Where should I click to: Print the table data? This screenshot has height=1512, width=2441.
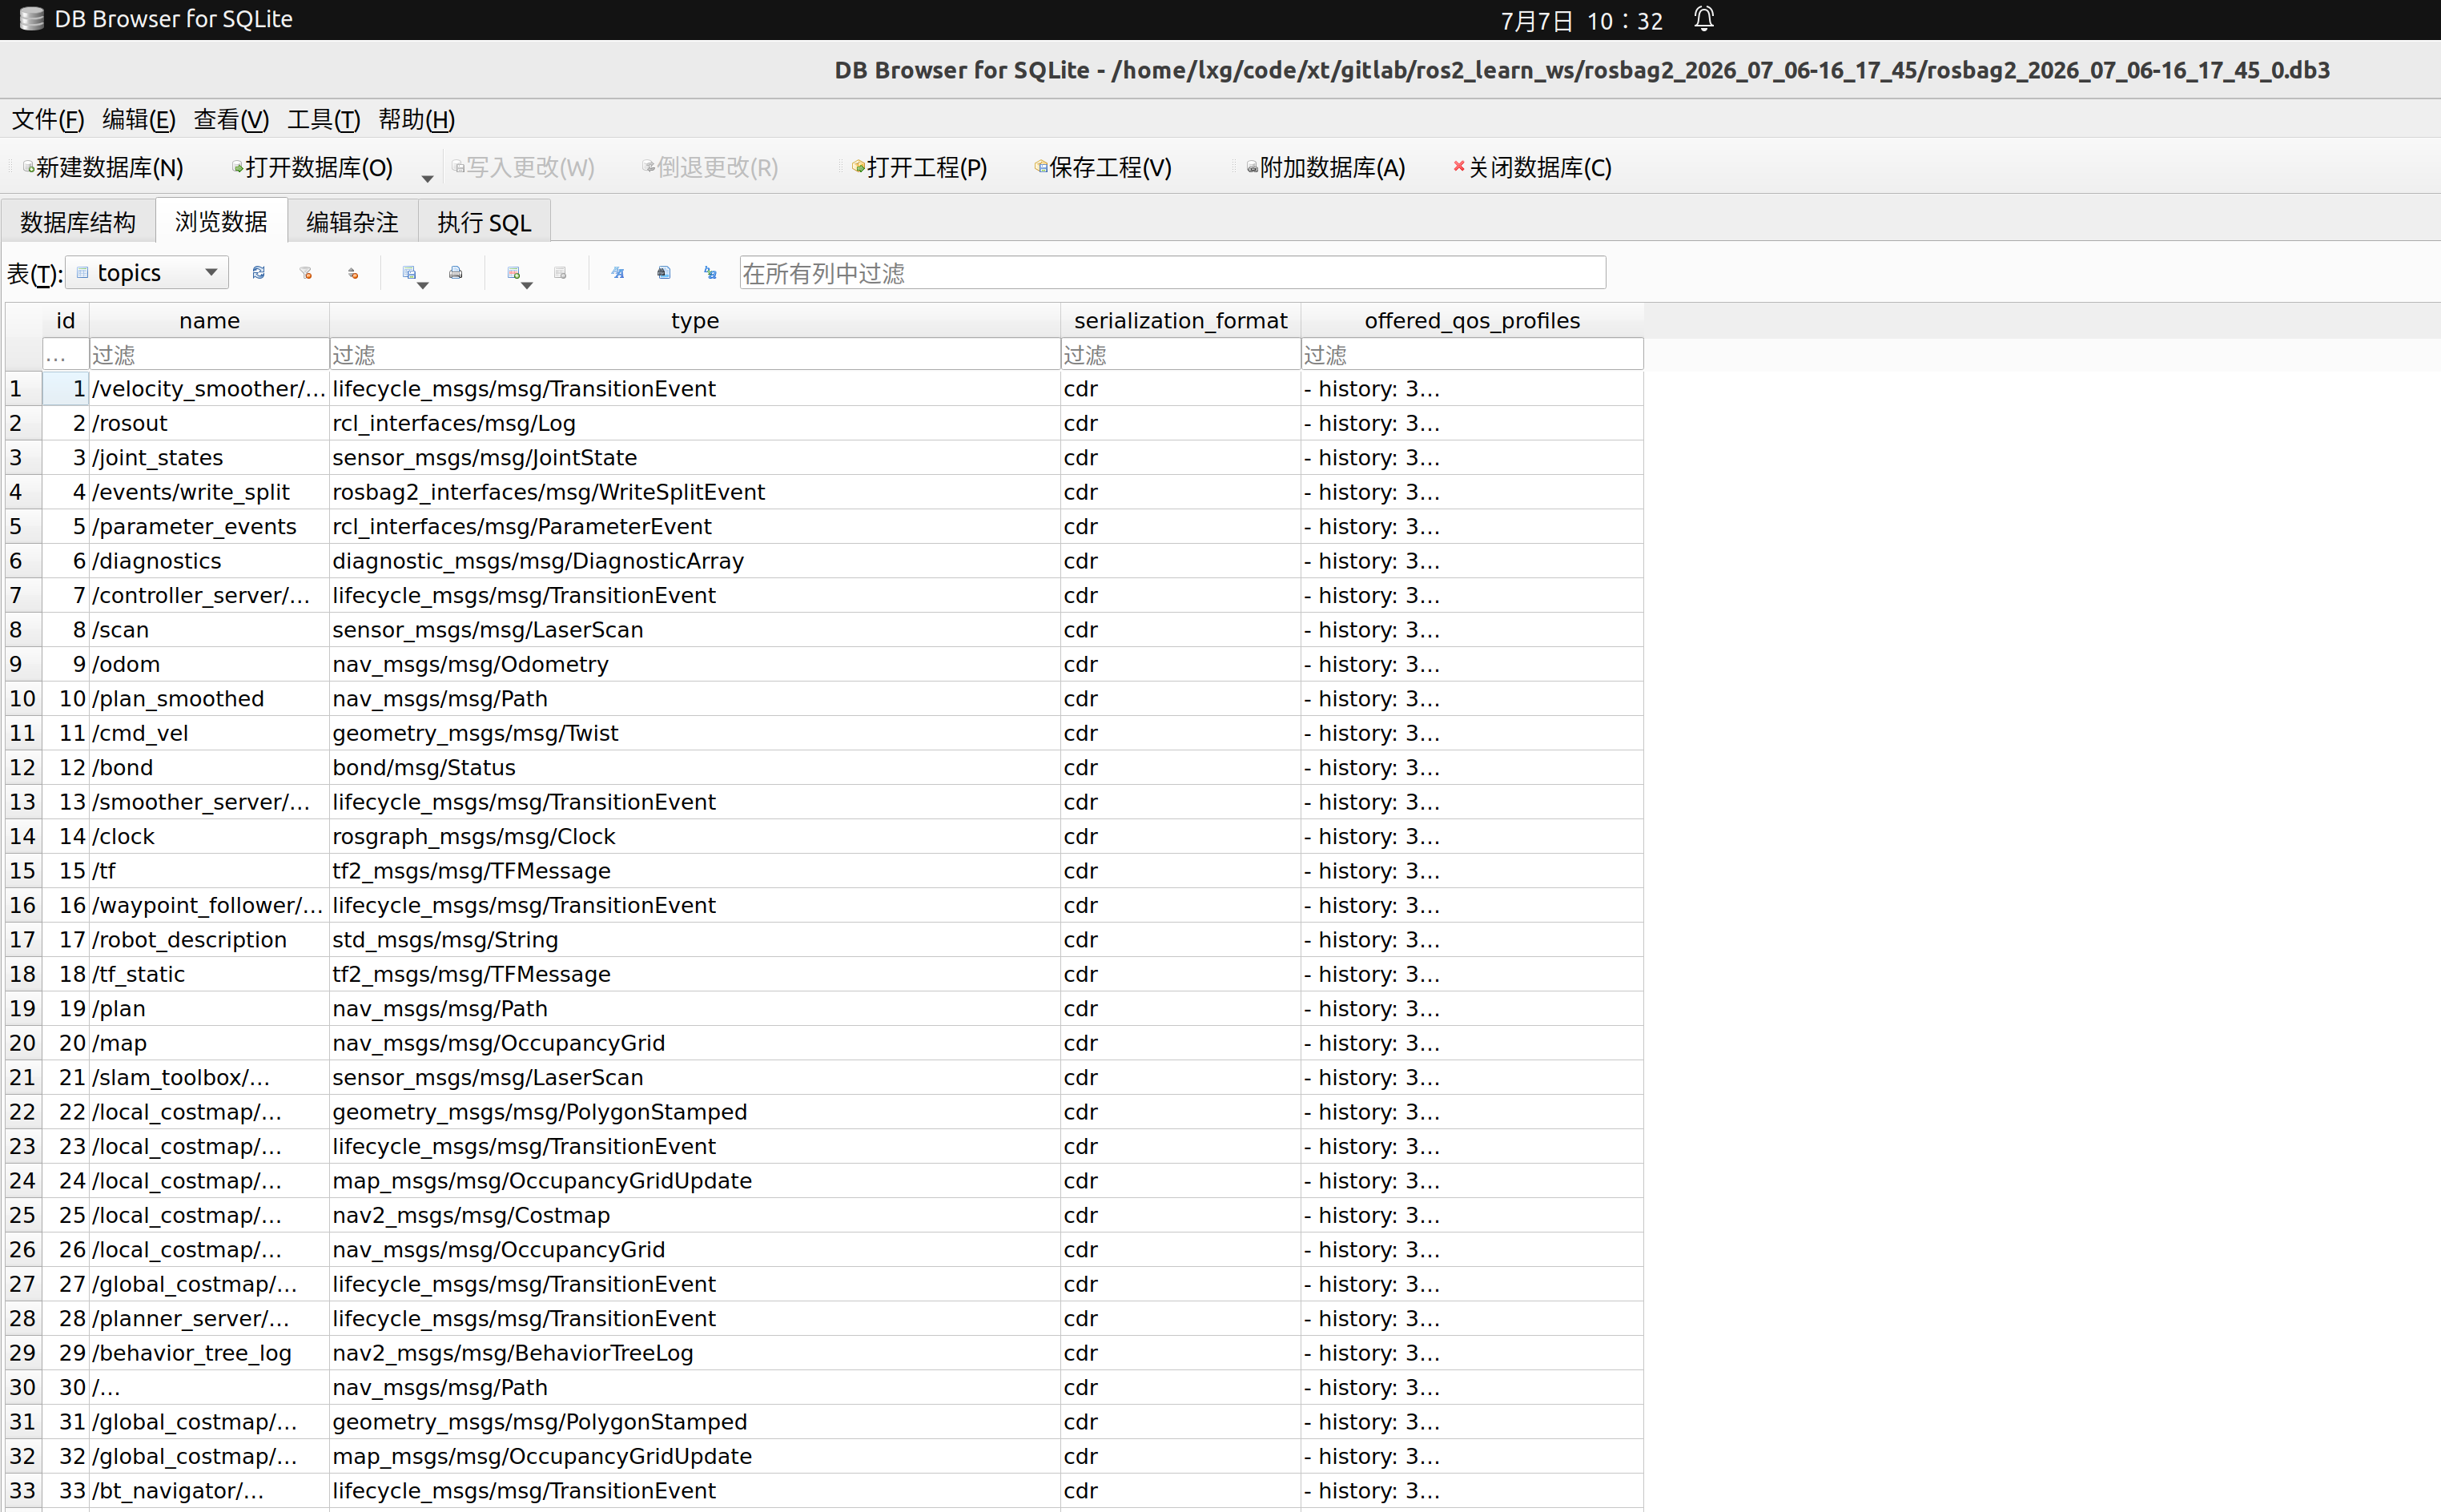point(456,273)
